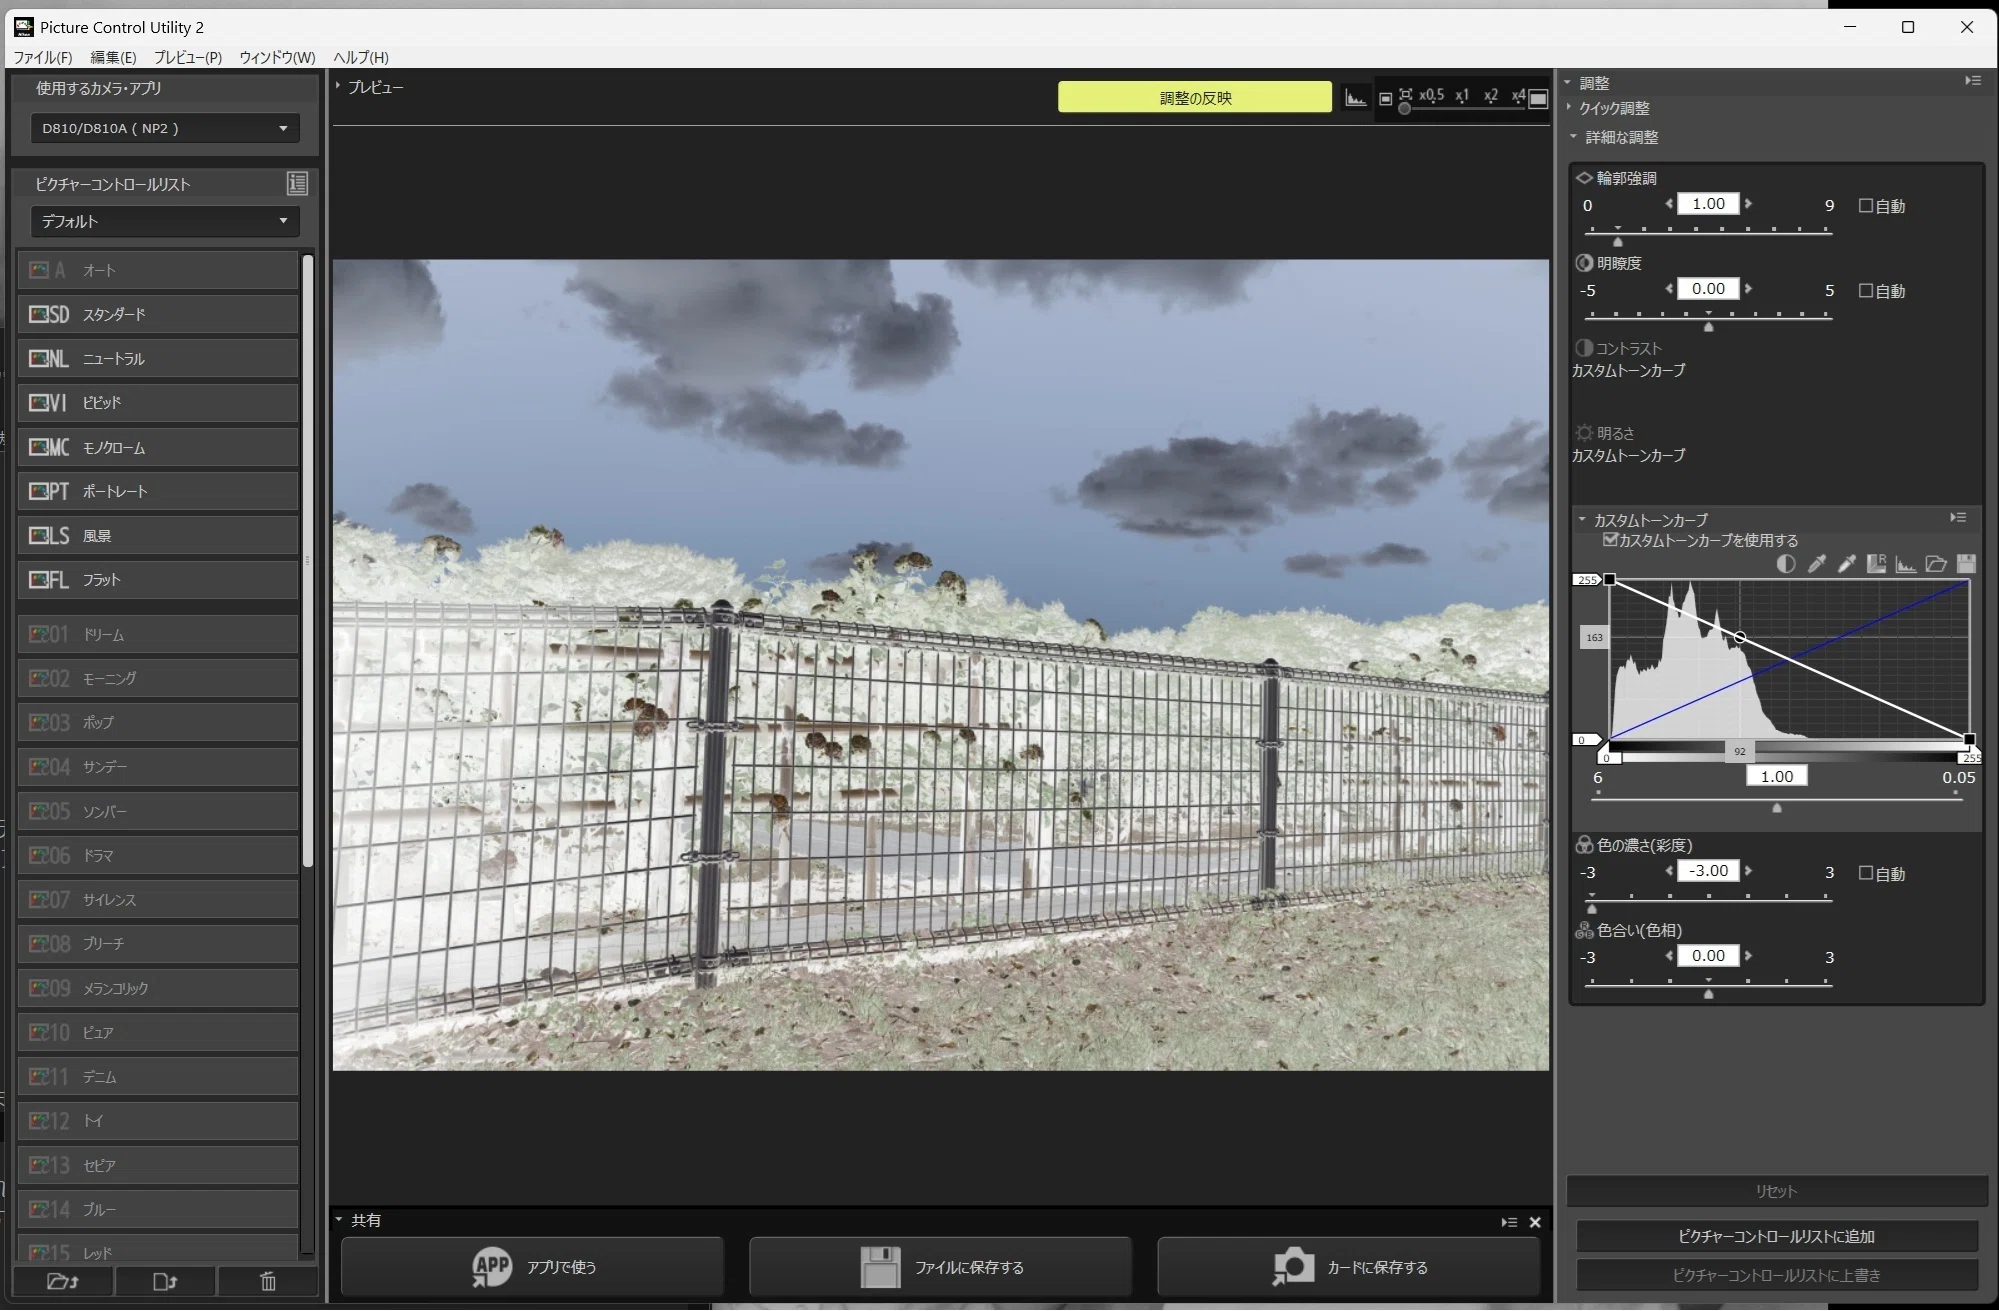The image size is (1999, 1311).
Task: Open the プレビュー(P) menu
Action: pyautogui.click(x=187, y=57)
